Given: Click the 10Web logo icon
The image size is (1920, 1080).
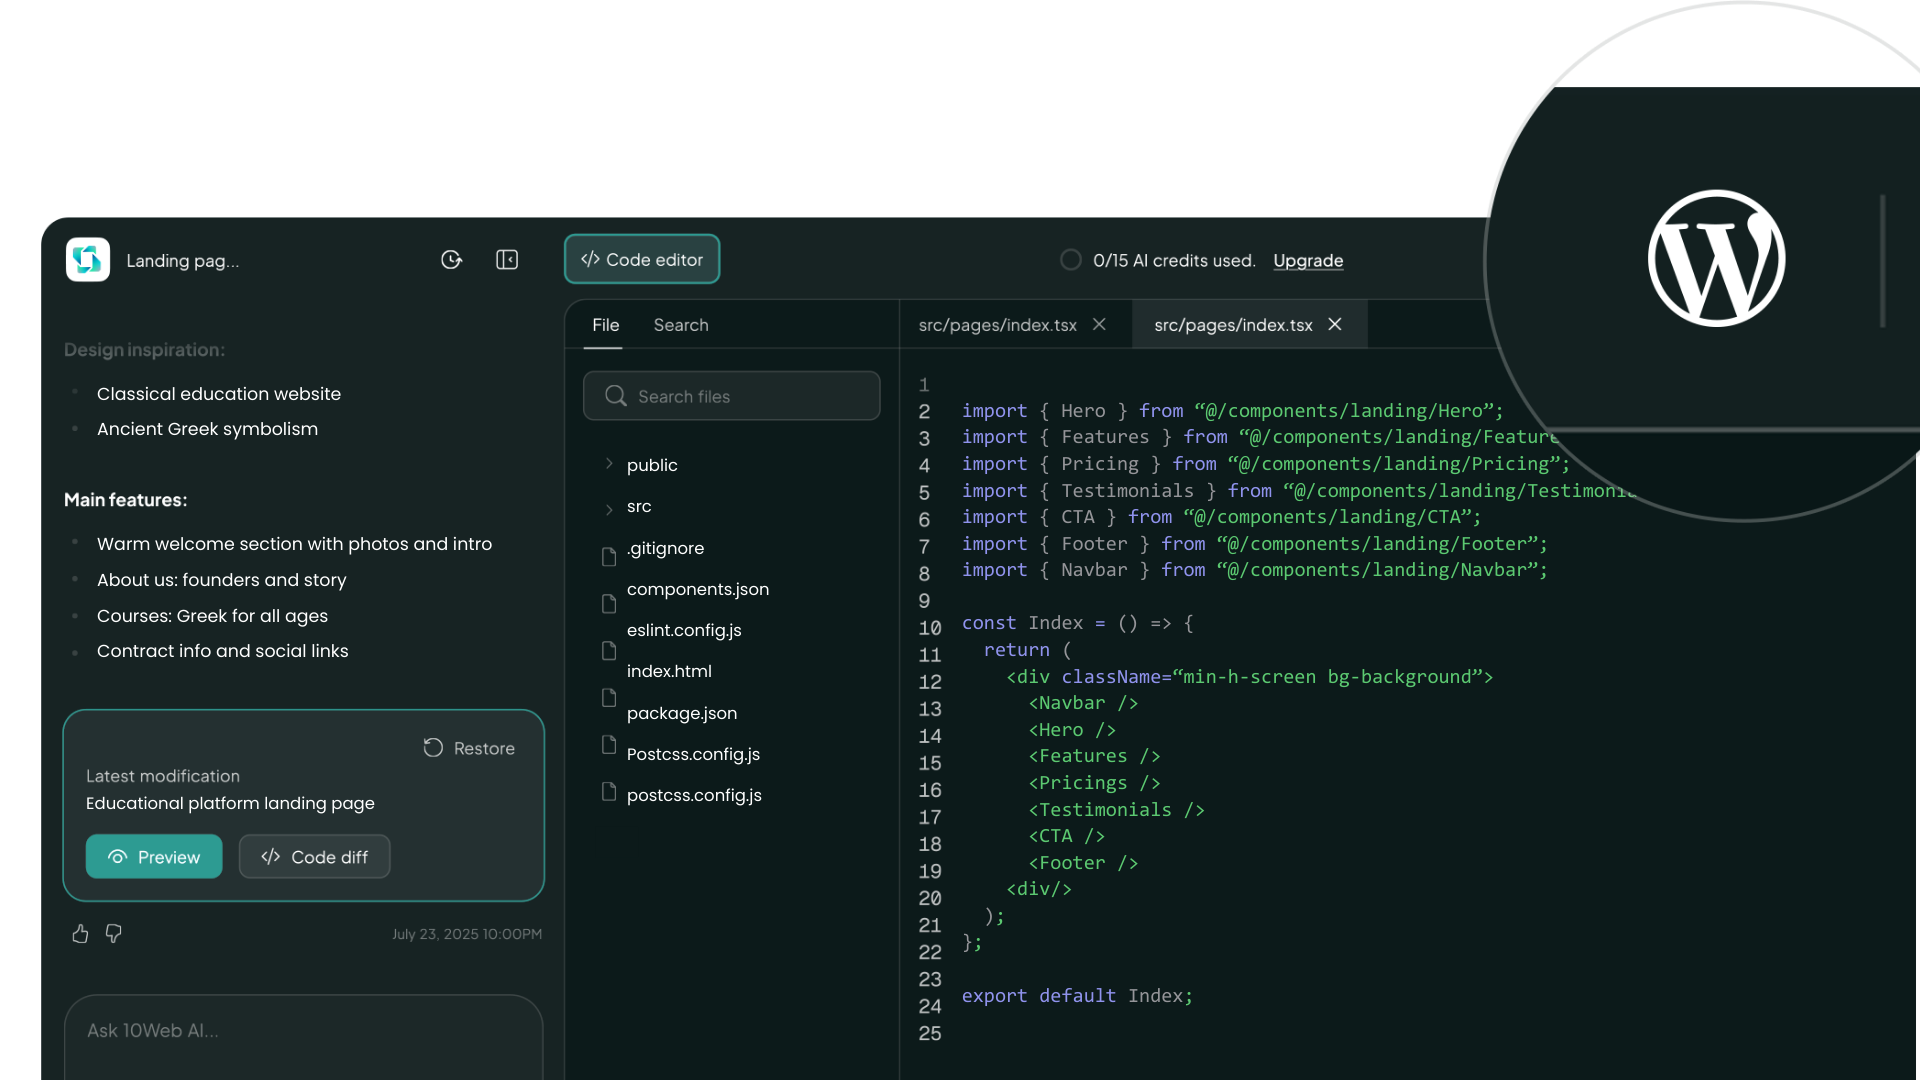Looking at the screenshot, I should (x=88, y=260).
